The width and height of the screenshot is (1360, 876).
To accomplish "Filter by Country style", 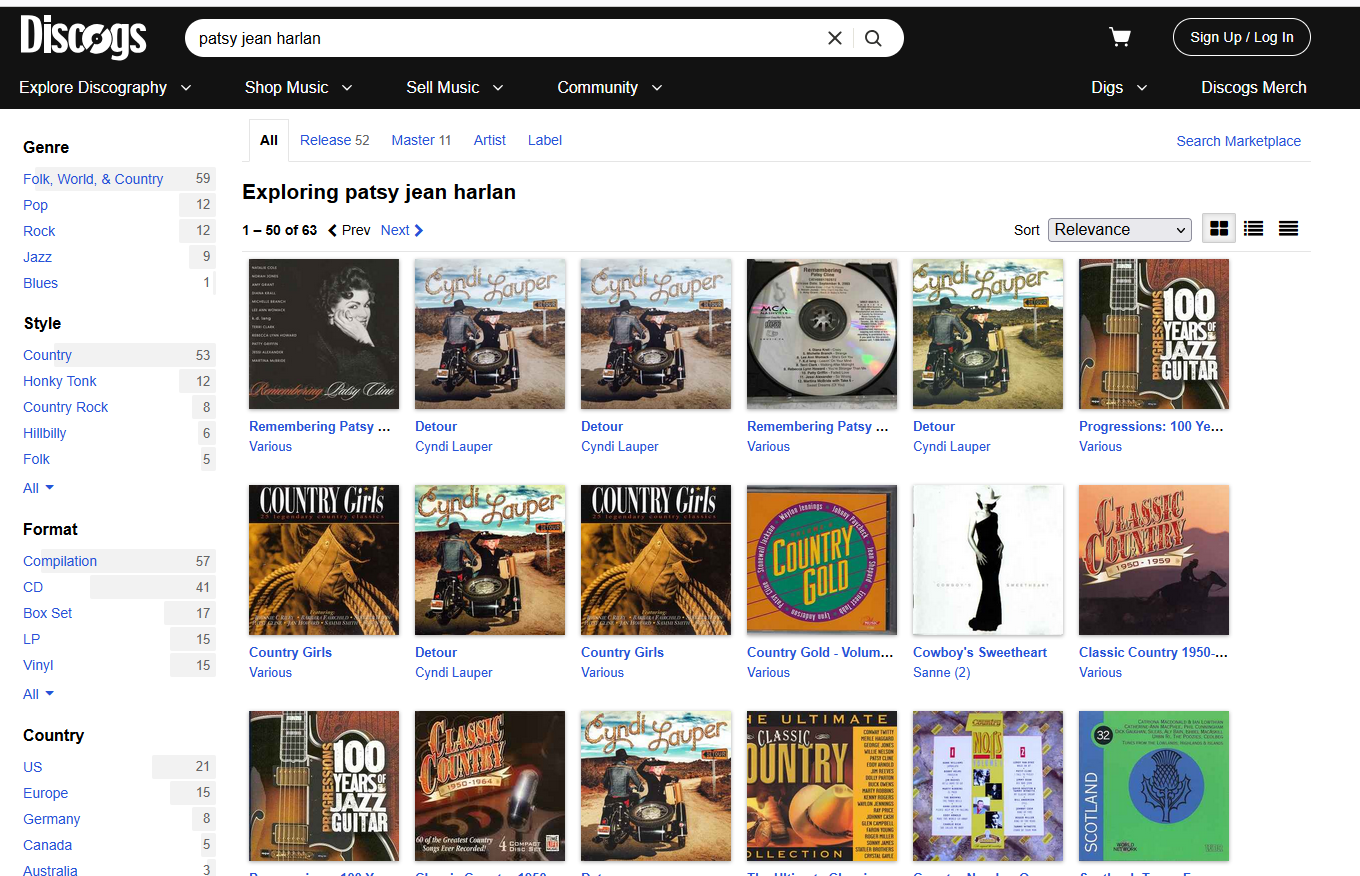I will pyautogui.click(x=48, y=355).
